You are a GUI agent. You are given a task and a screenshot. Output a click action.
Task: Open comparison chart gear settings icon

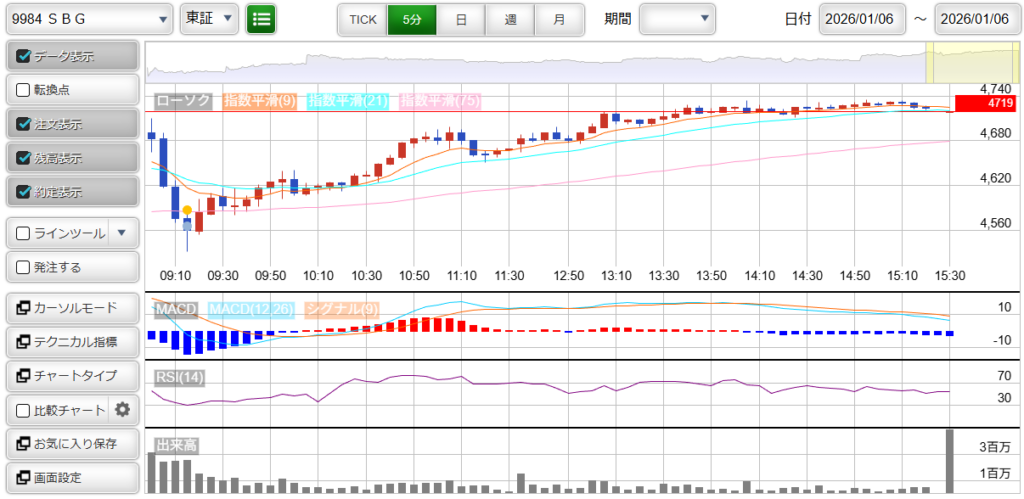[x=123, y=409]
